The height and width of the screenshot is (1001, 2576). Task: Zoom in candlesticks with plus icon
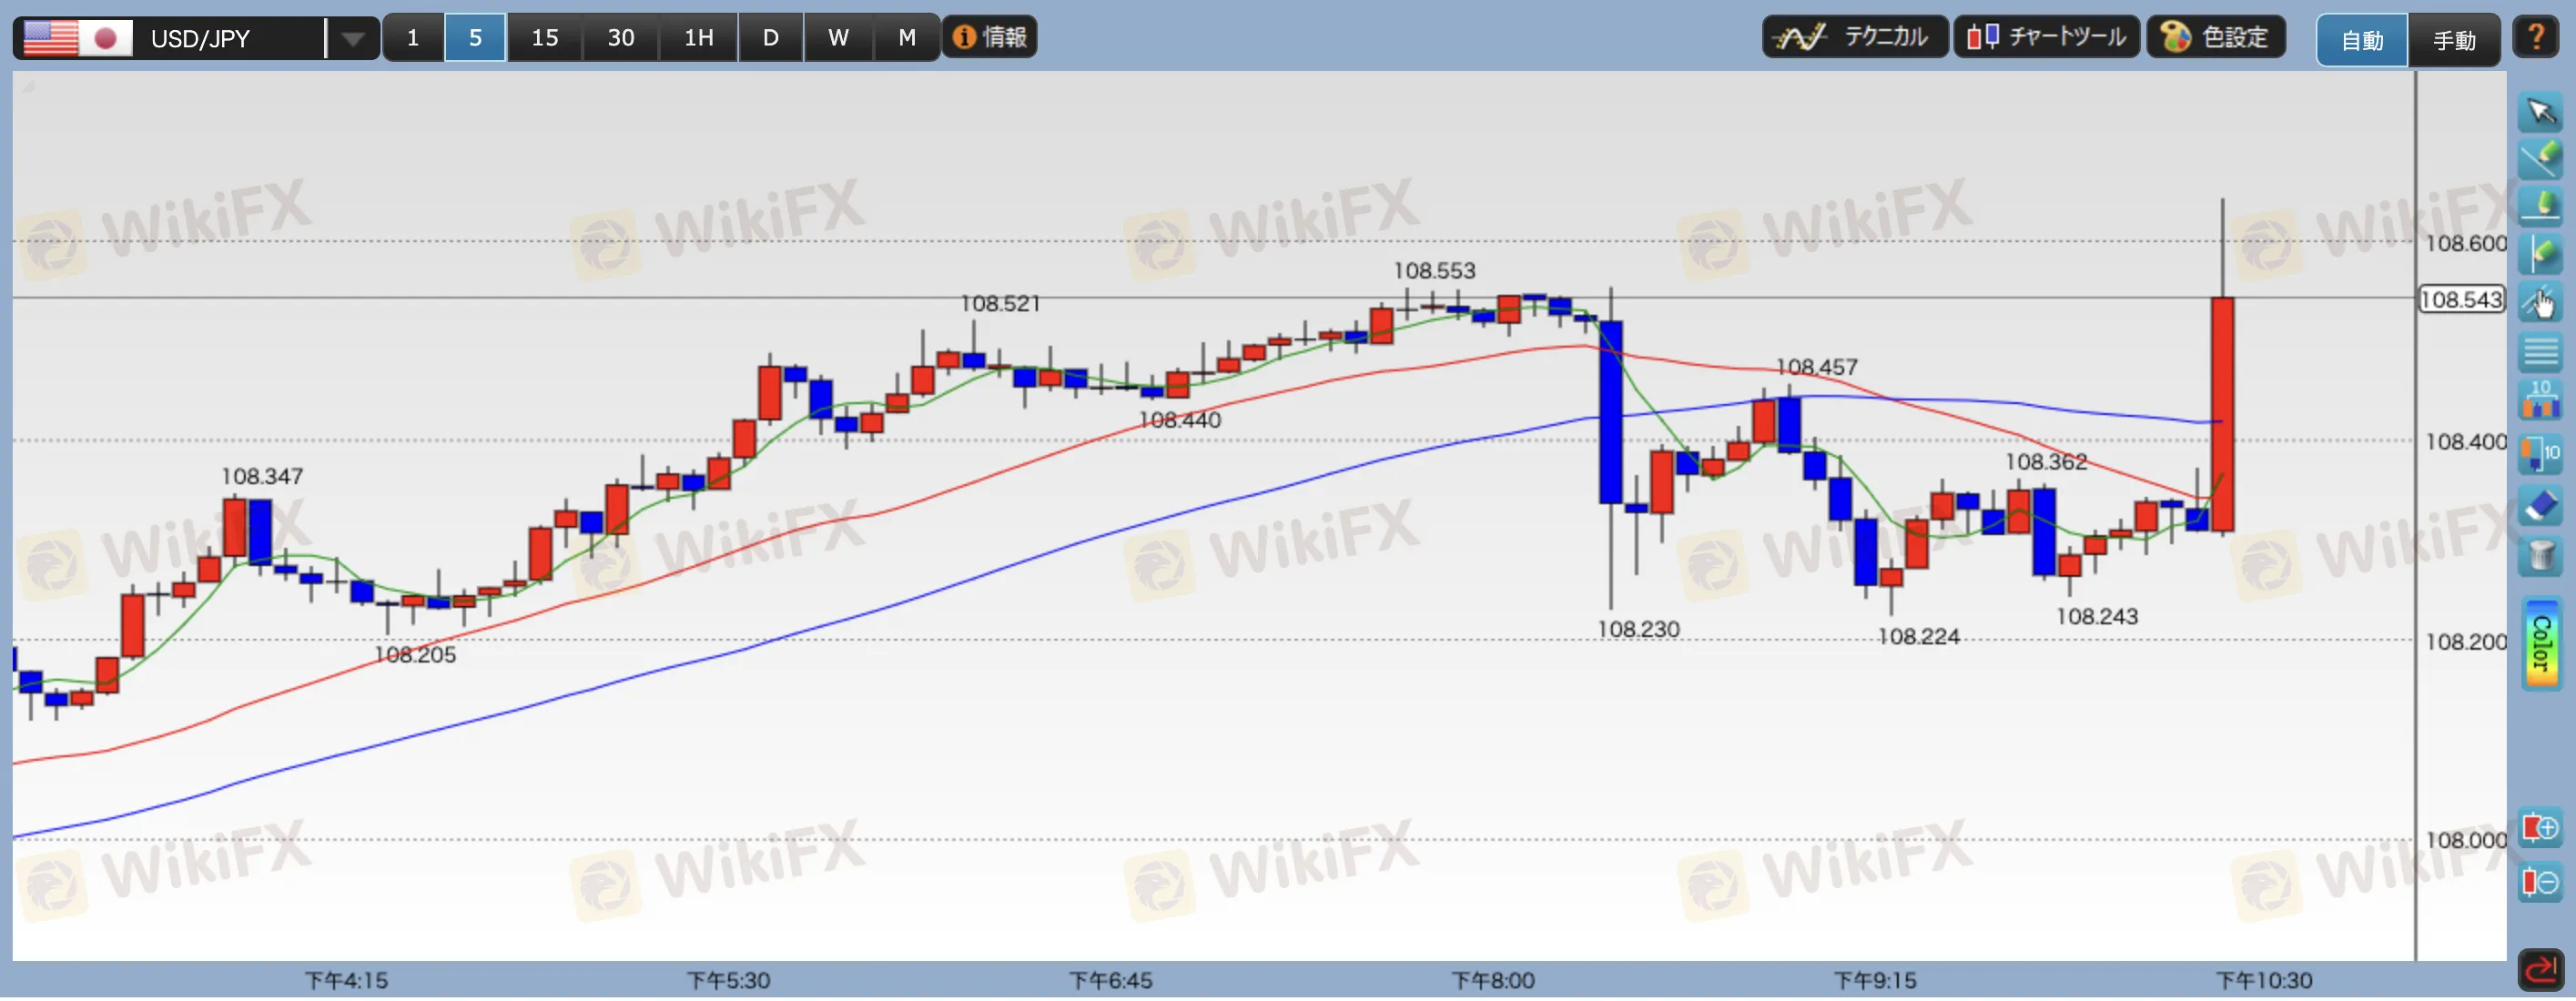[2540, 829]
